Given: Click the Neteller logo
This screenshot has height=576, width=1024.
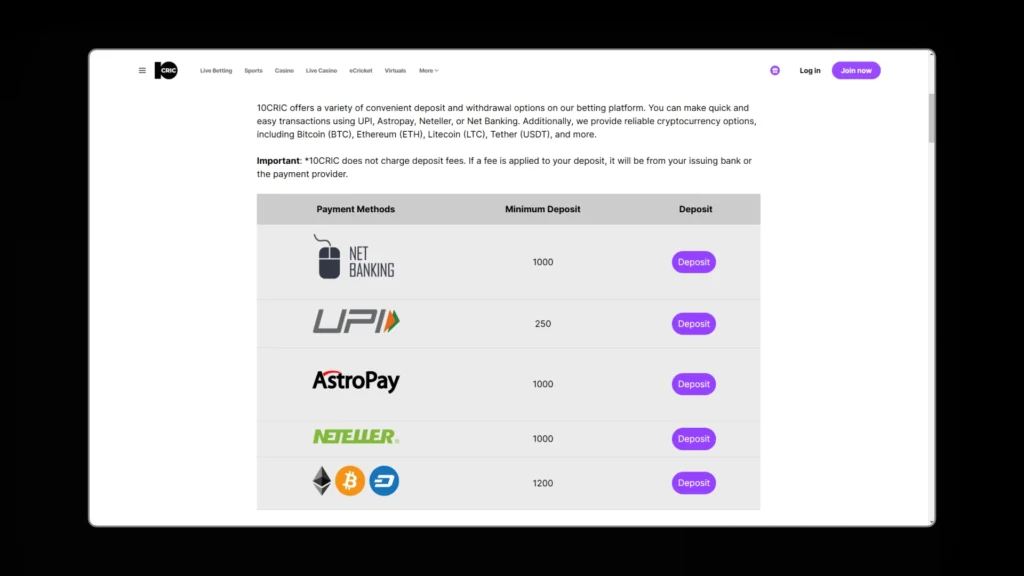Looking at the screenshot, I should point(355,437).
